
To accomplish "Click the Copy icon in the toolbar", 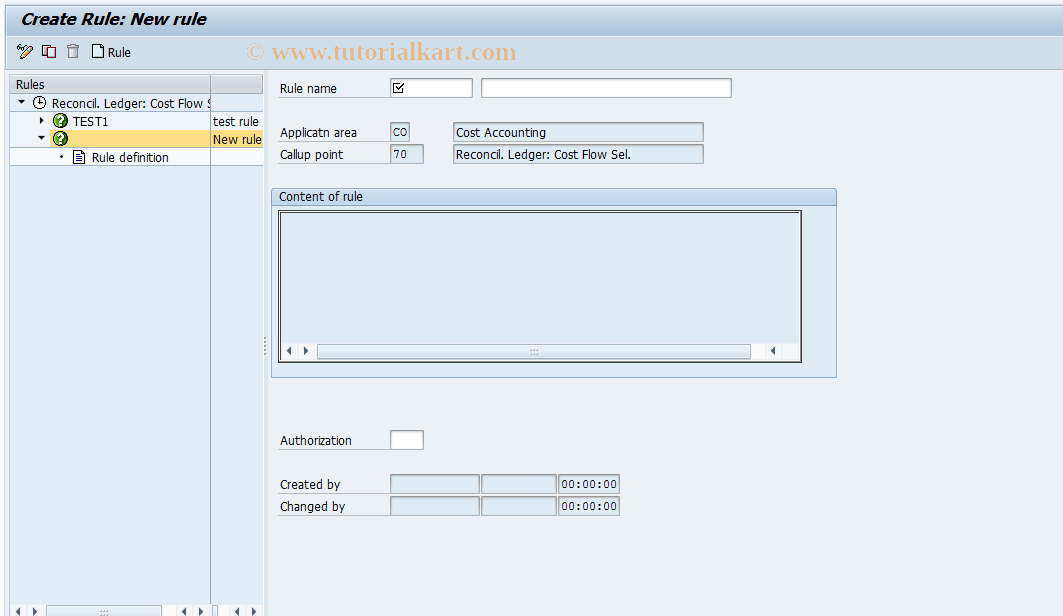I will pos(48,51).
